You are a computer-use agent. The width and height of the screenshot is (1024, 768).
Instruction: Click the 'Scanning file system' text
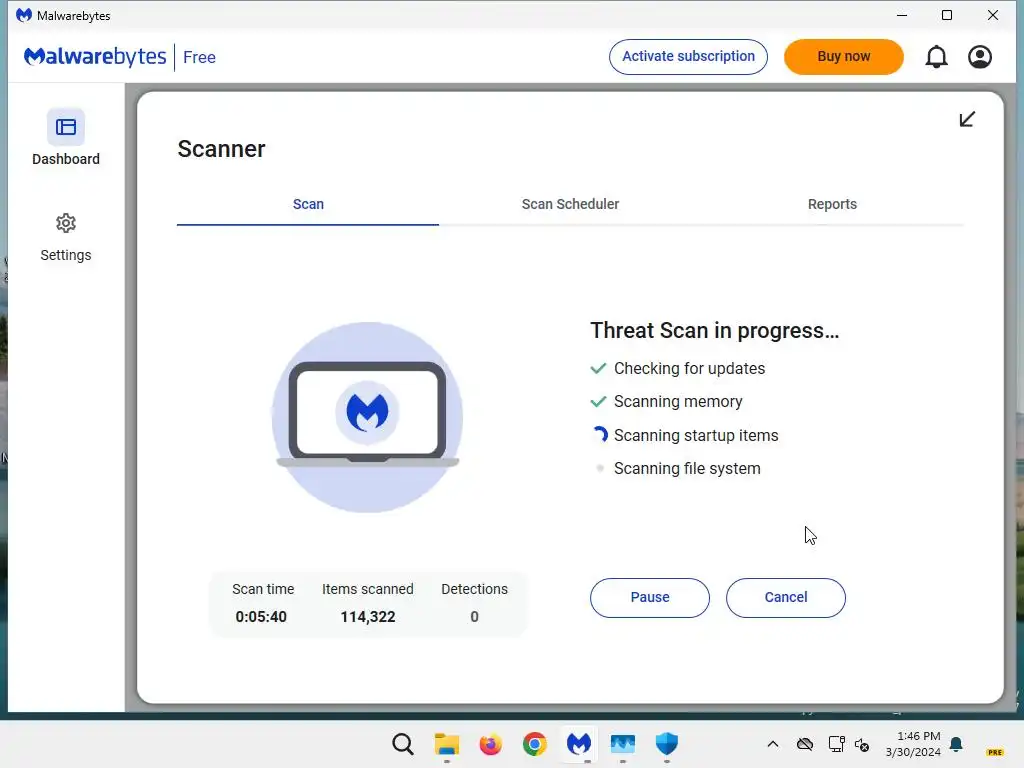[x=687, y=469]
